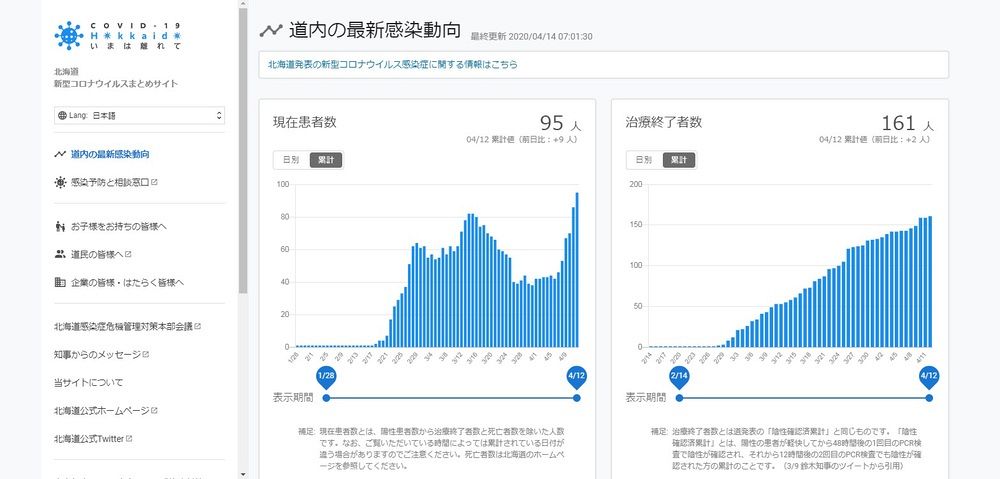Click the globe icon beside Lang

point(62,115)
